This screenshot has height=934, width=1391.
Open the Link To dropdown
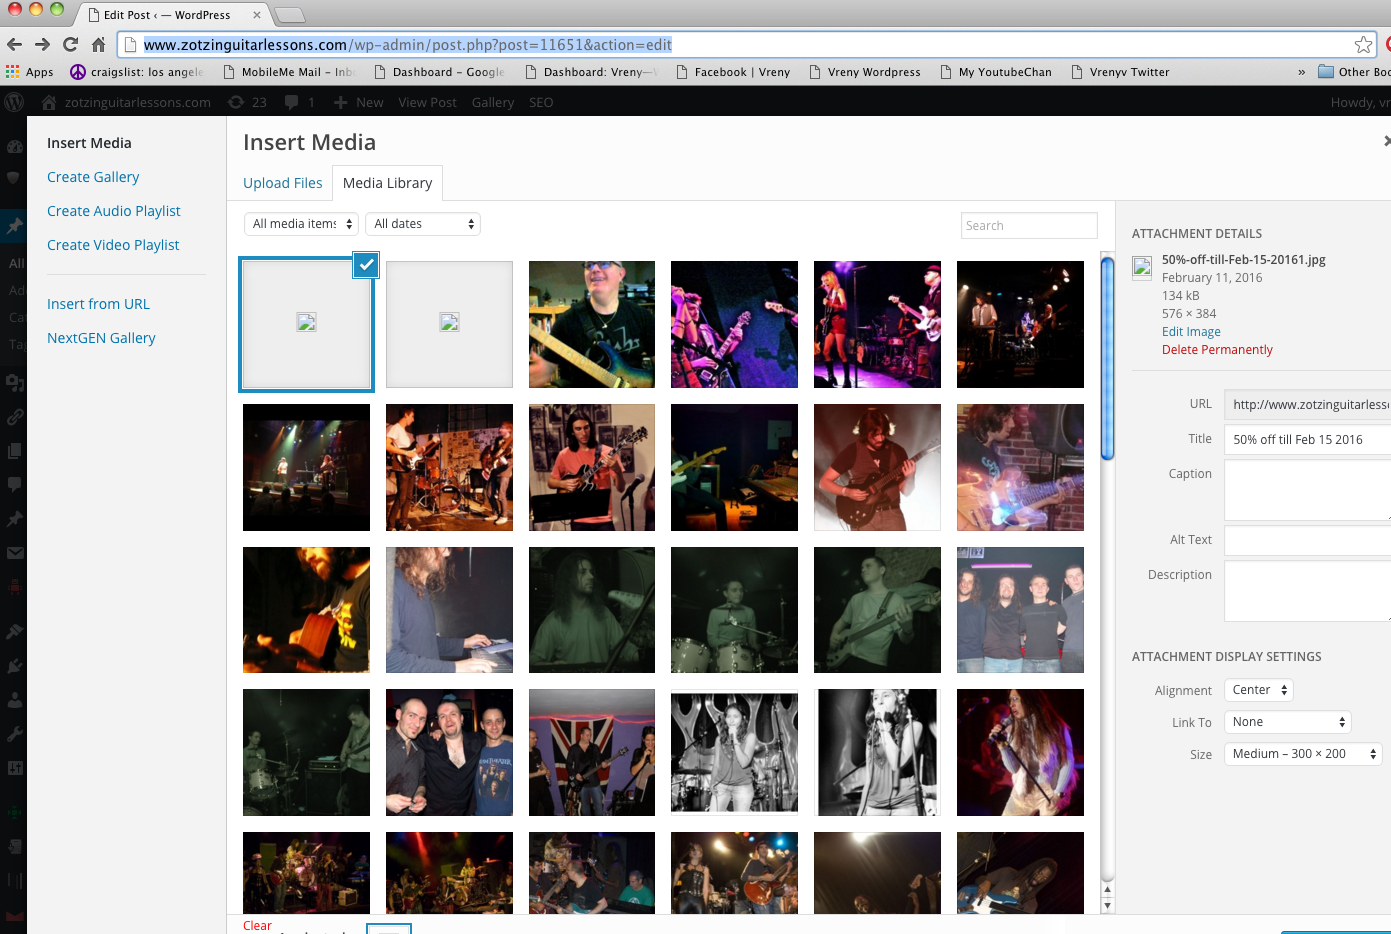coord(1287,722)
